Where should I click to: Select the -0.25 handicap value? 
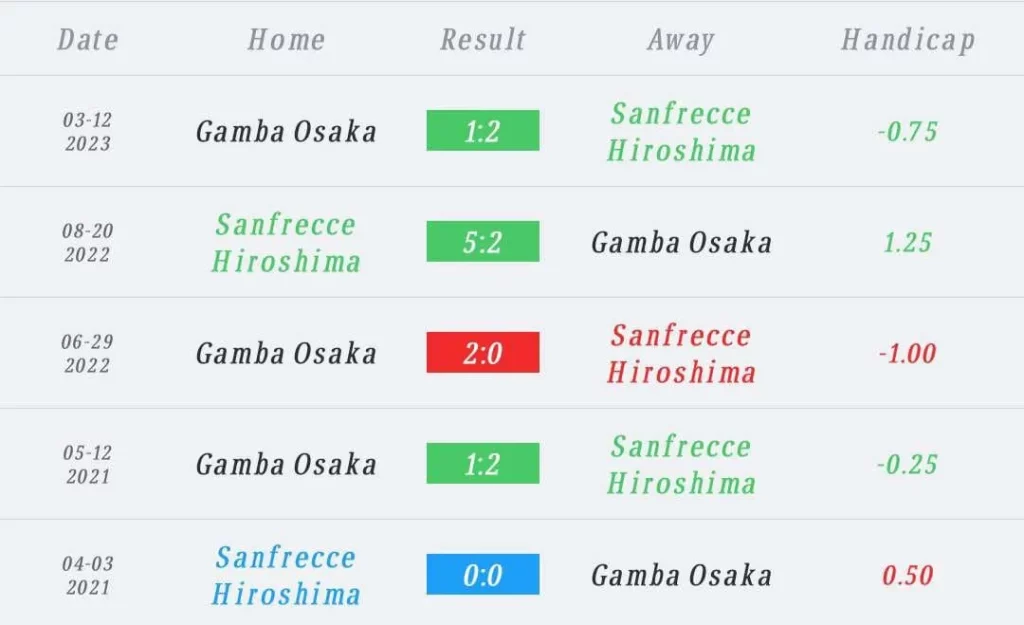point(907,465)
